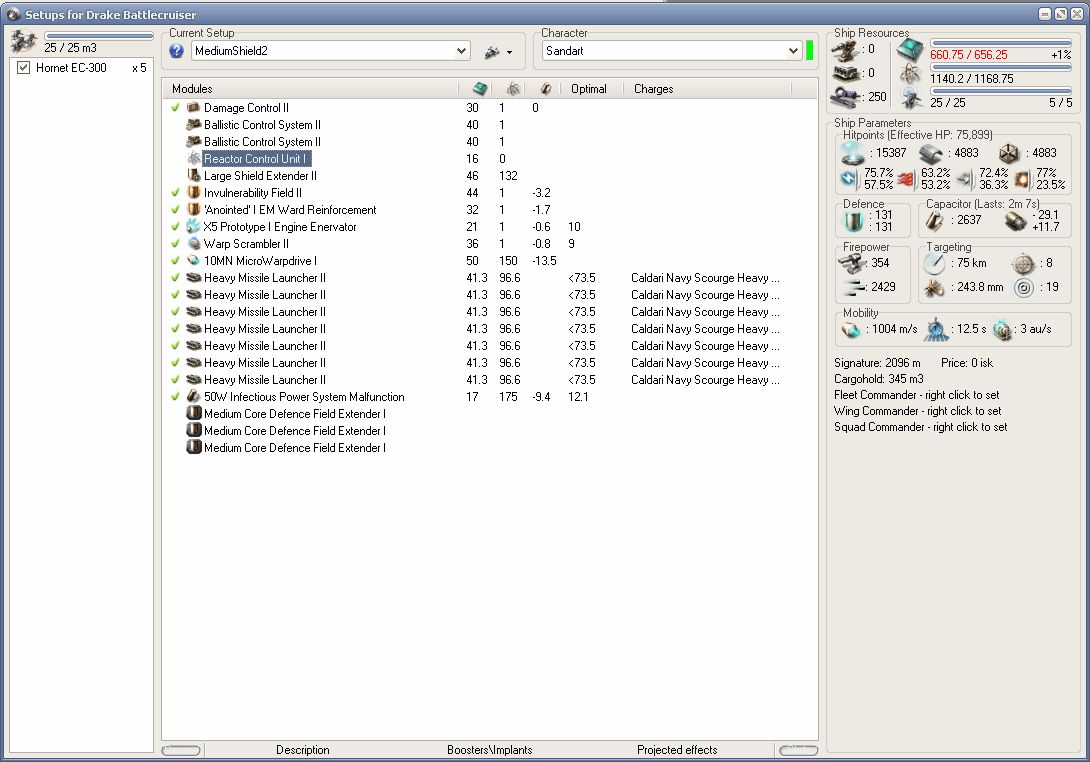1090x762 pixels.
Task: Open the Character Sandart dropdown
Action: coord(793,51)
